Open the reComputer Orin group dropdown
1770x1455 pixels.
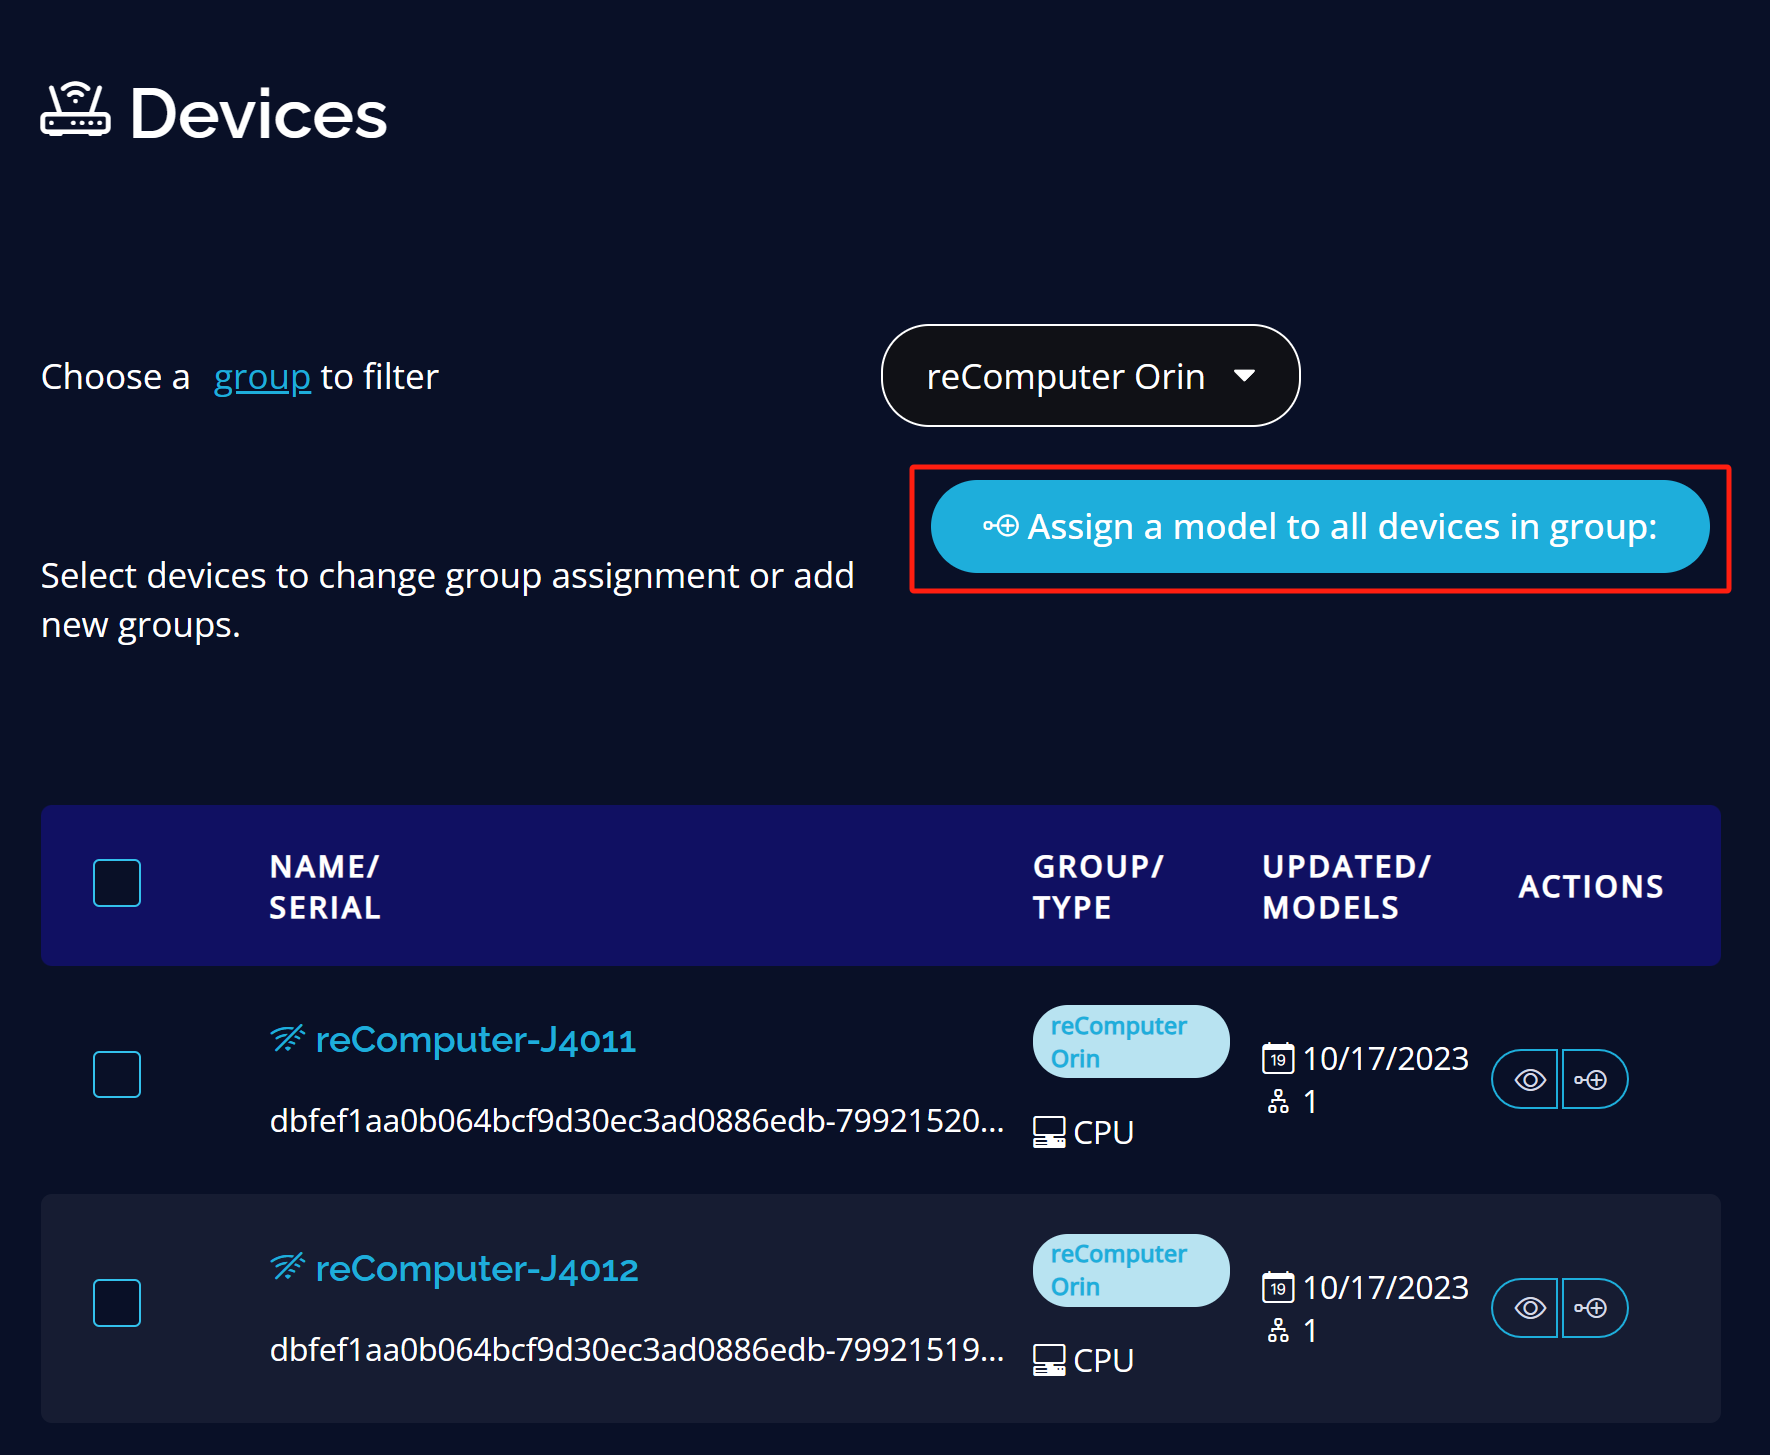[1090, 376]
